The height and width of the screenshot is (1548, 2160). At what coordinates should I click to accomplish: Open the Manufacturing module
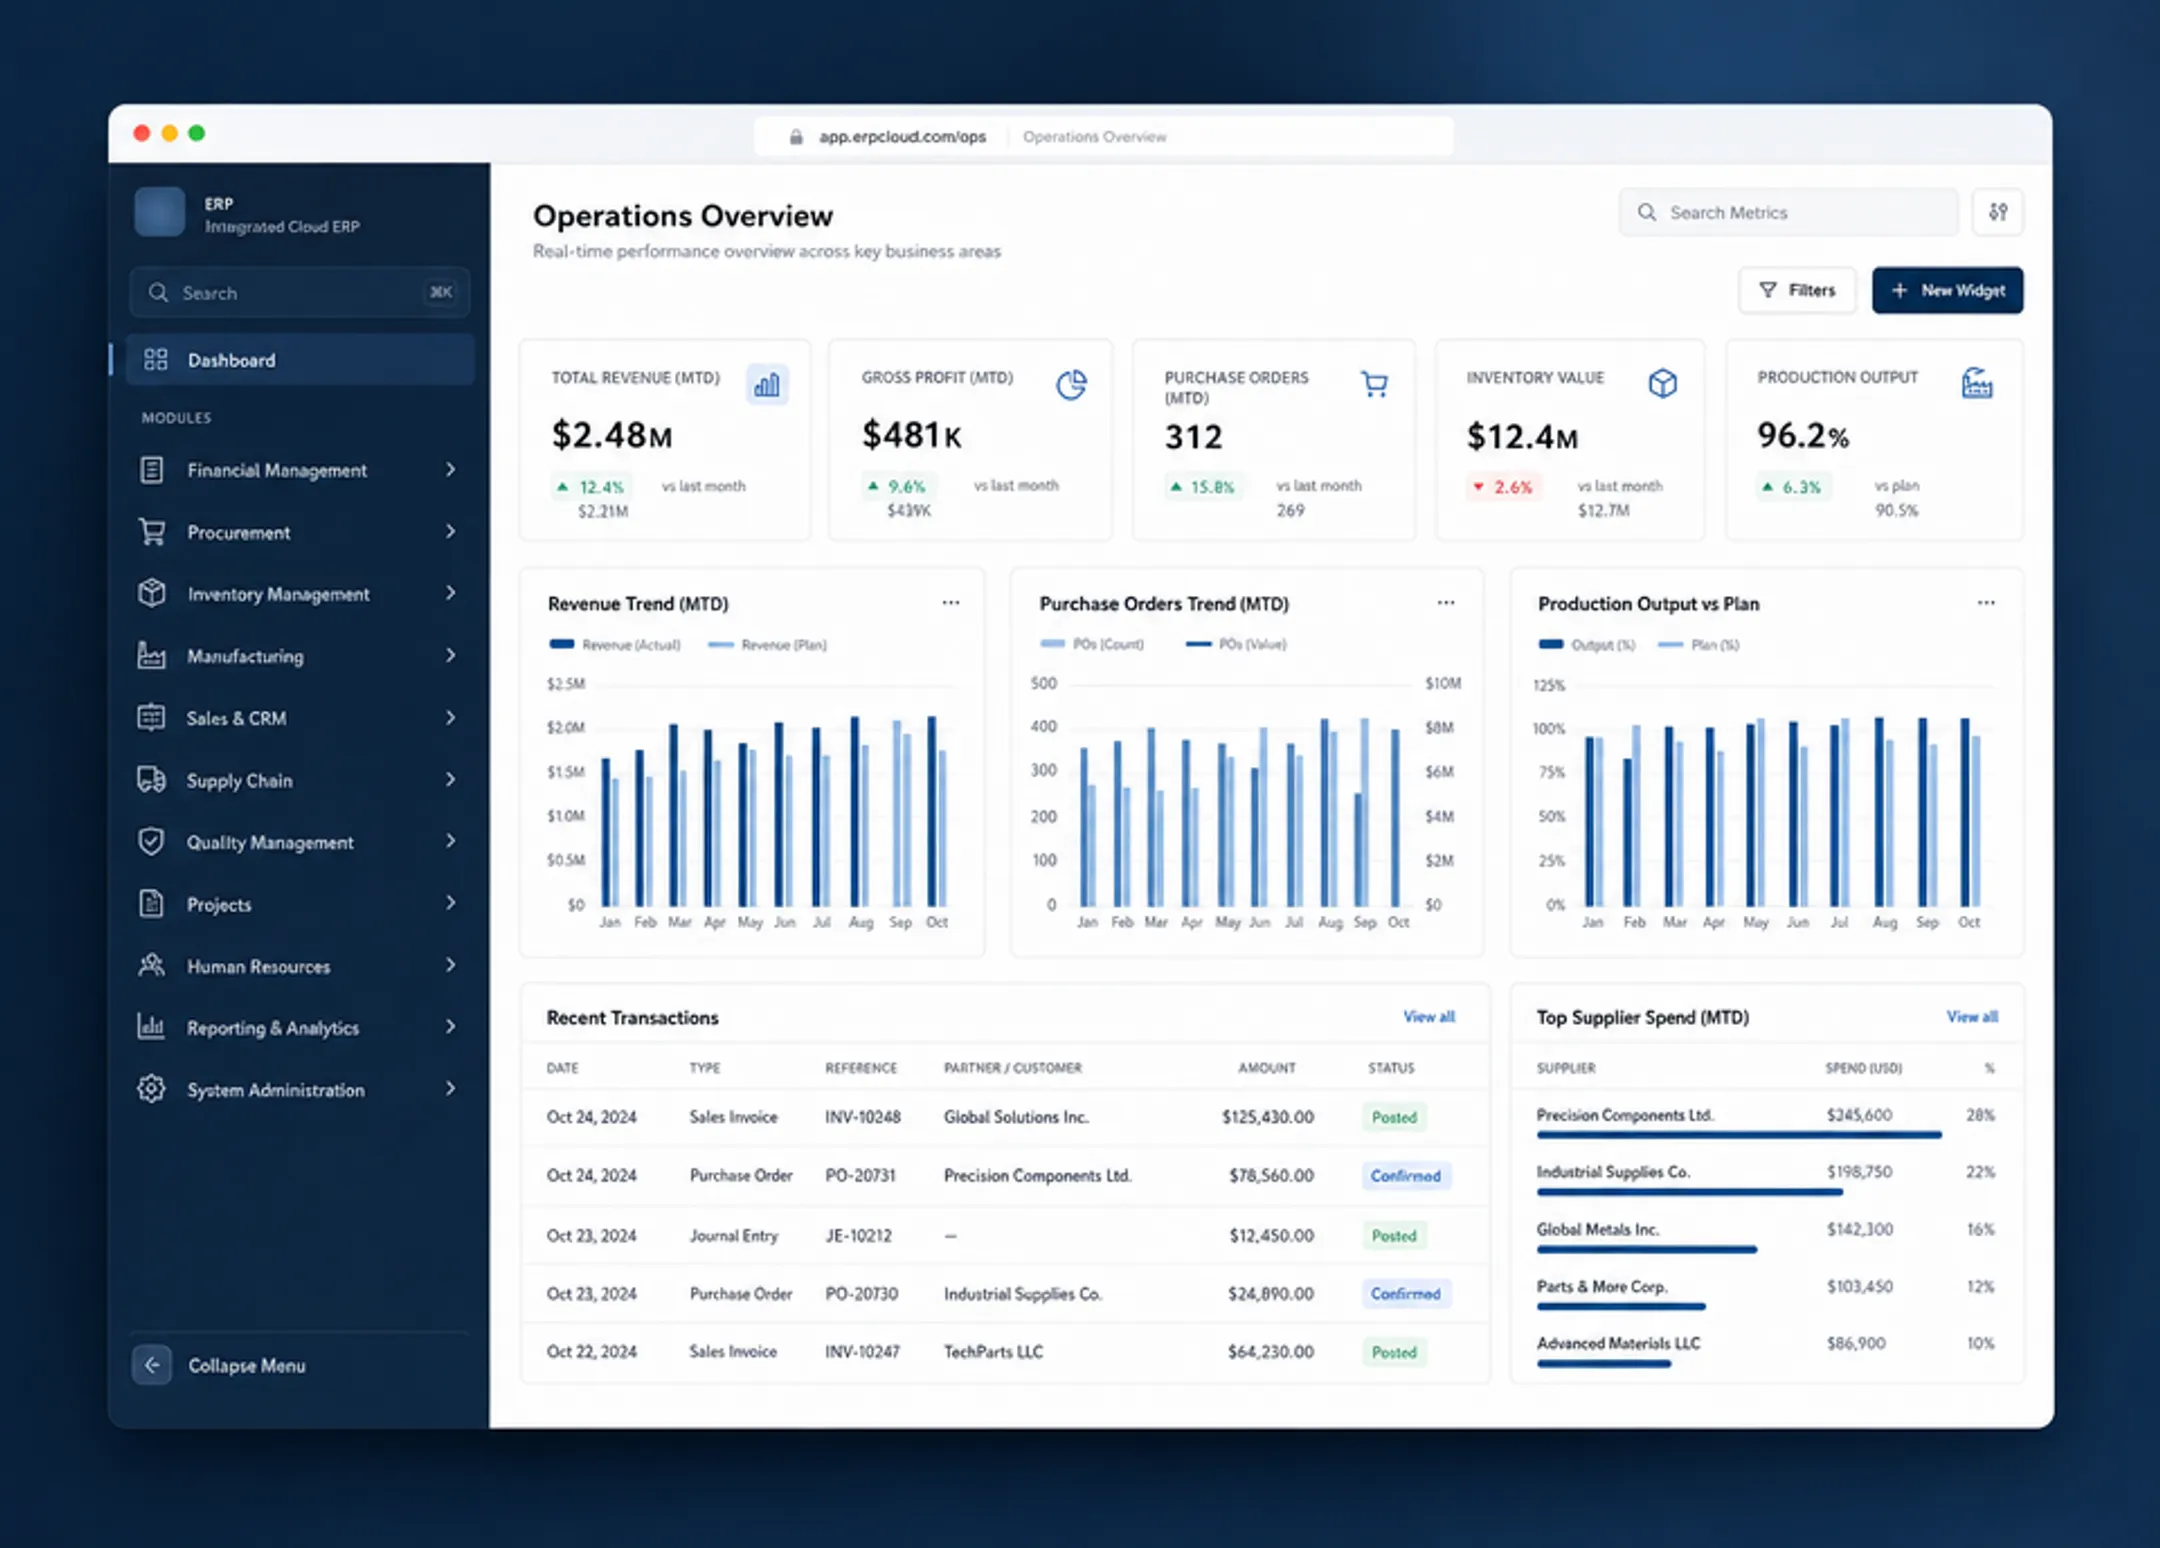(x=300, y=655)
